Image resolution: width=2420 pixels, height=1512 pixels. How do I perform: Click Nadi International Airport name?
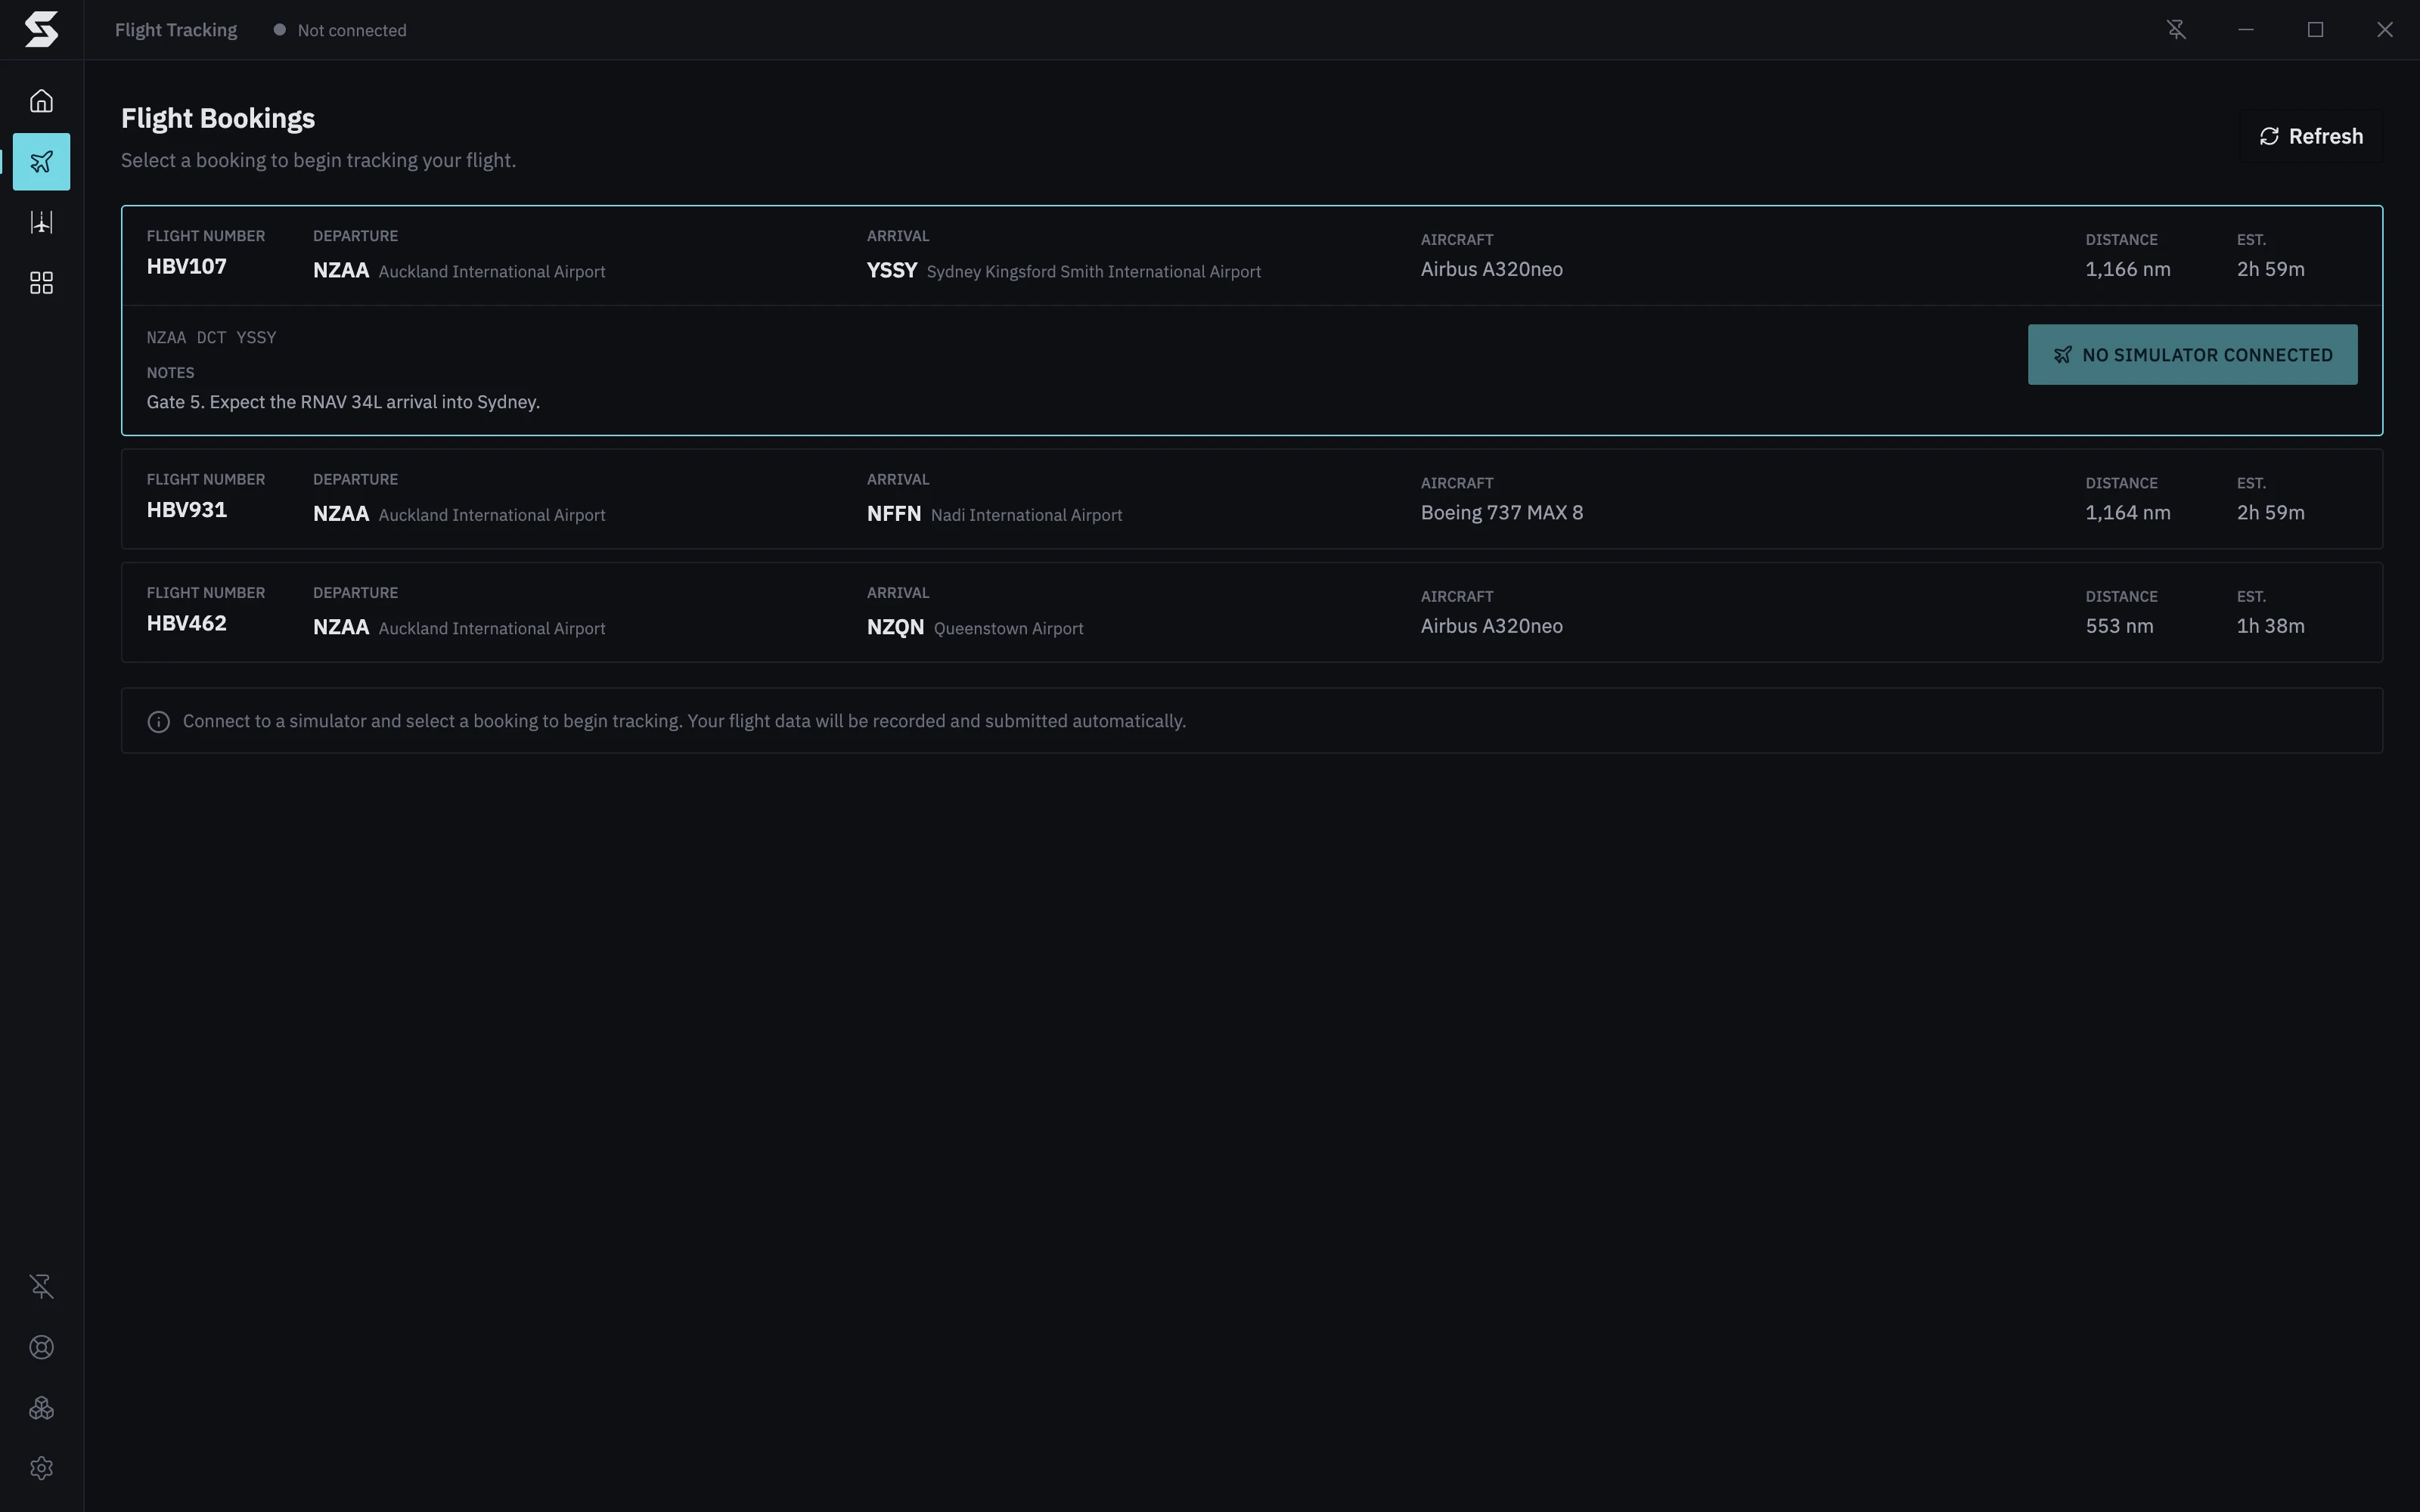pyautogui.click(x=1027, y=515)
